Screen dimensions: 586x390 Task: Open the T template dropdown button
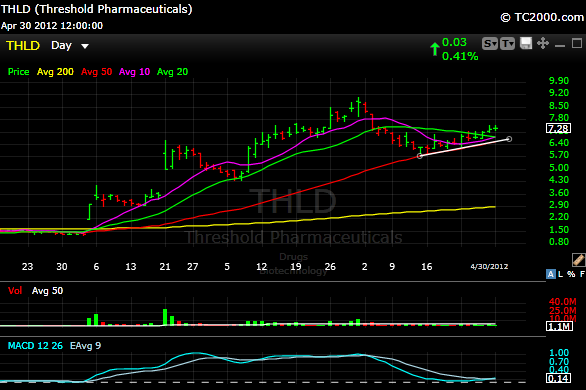(508, 44)
